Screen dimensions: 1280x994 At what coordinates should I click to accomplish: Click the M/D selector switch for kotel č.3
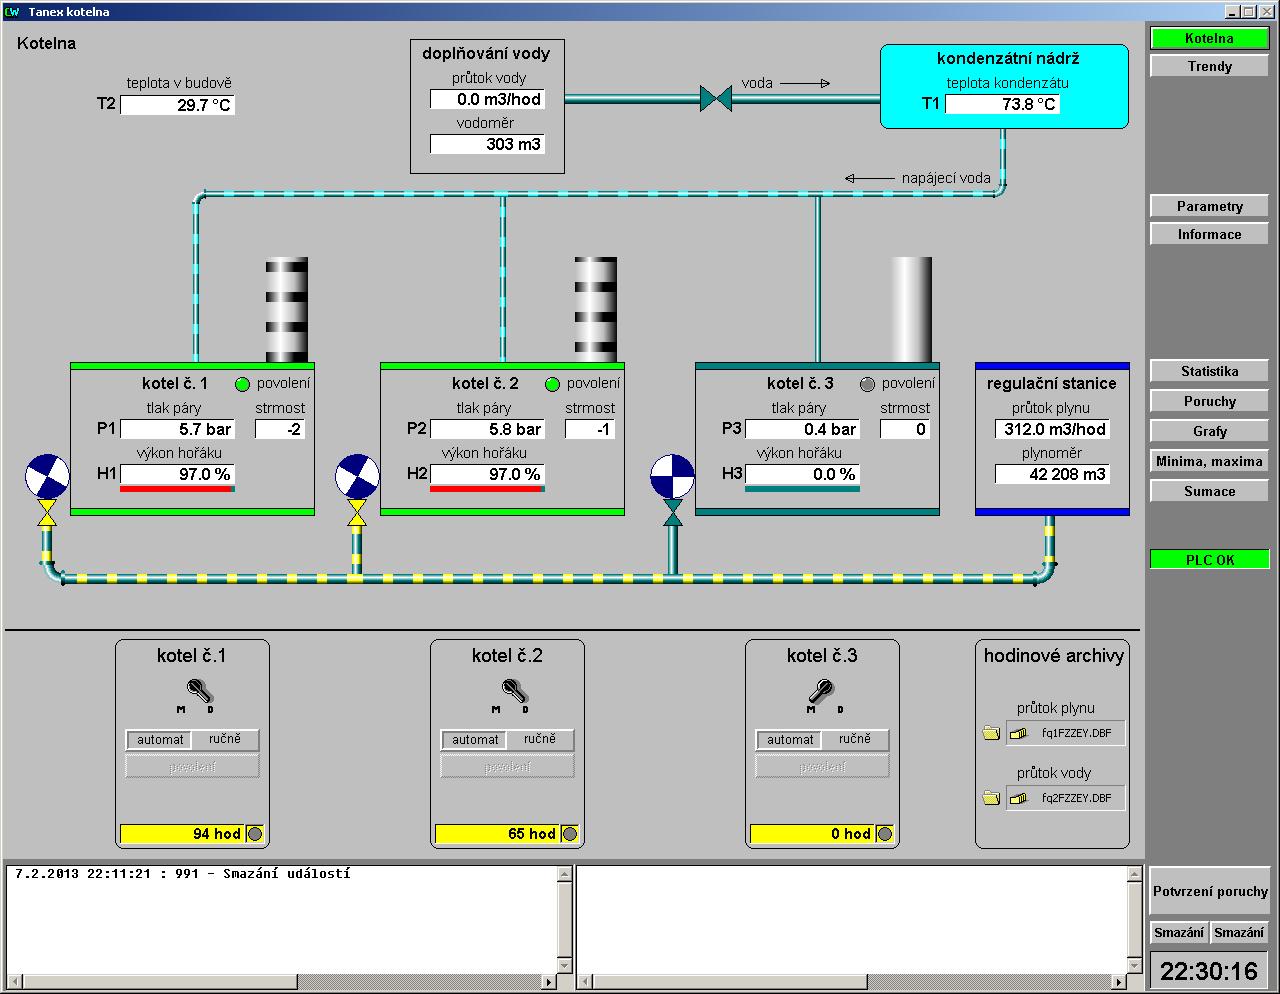coord(822,691)
